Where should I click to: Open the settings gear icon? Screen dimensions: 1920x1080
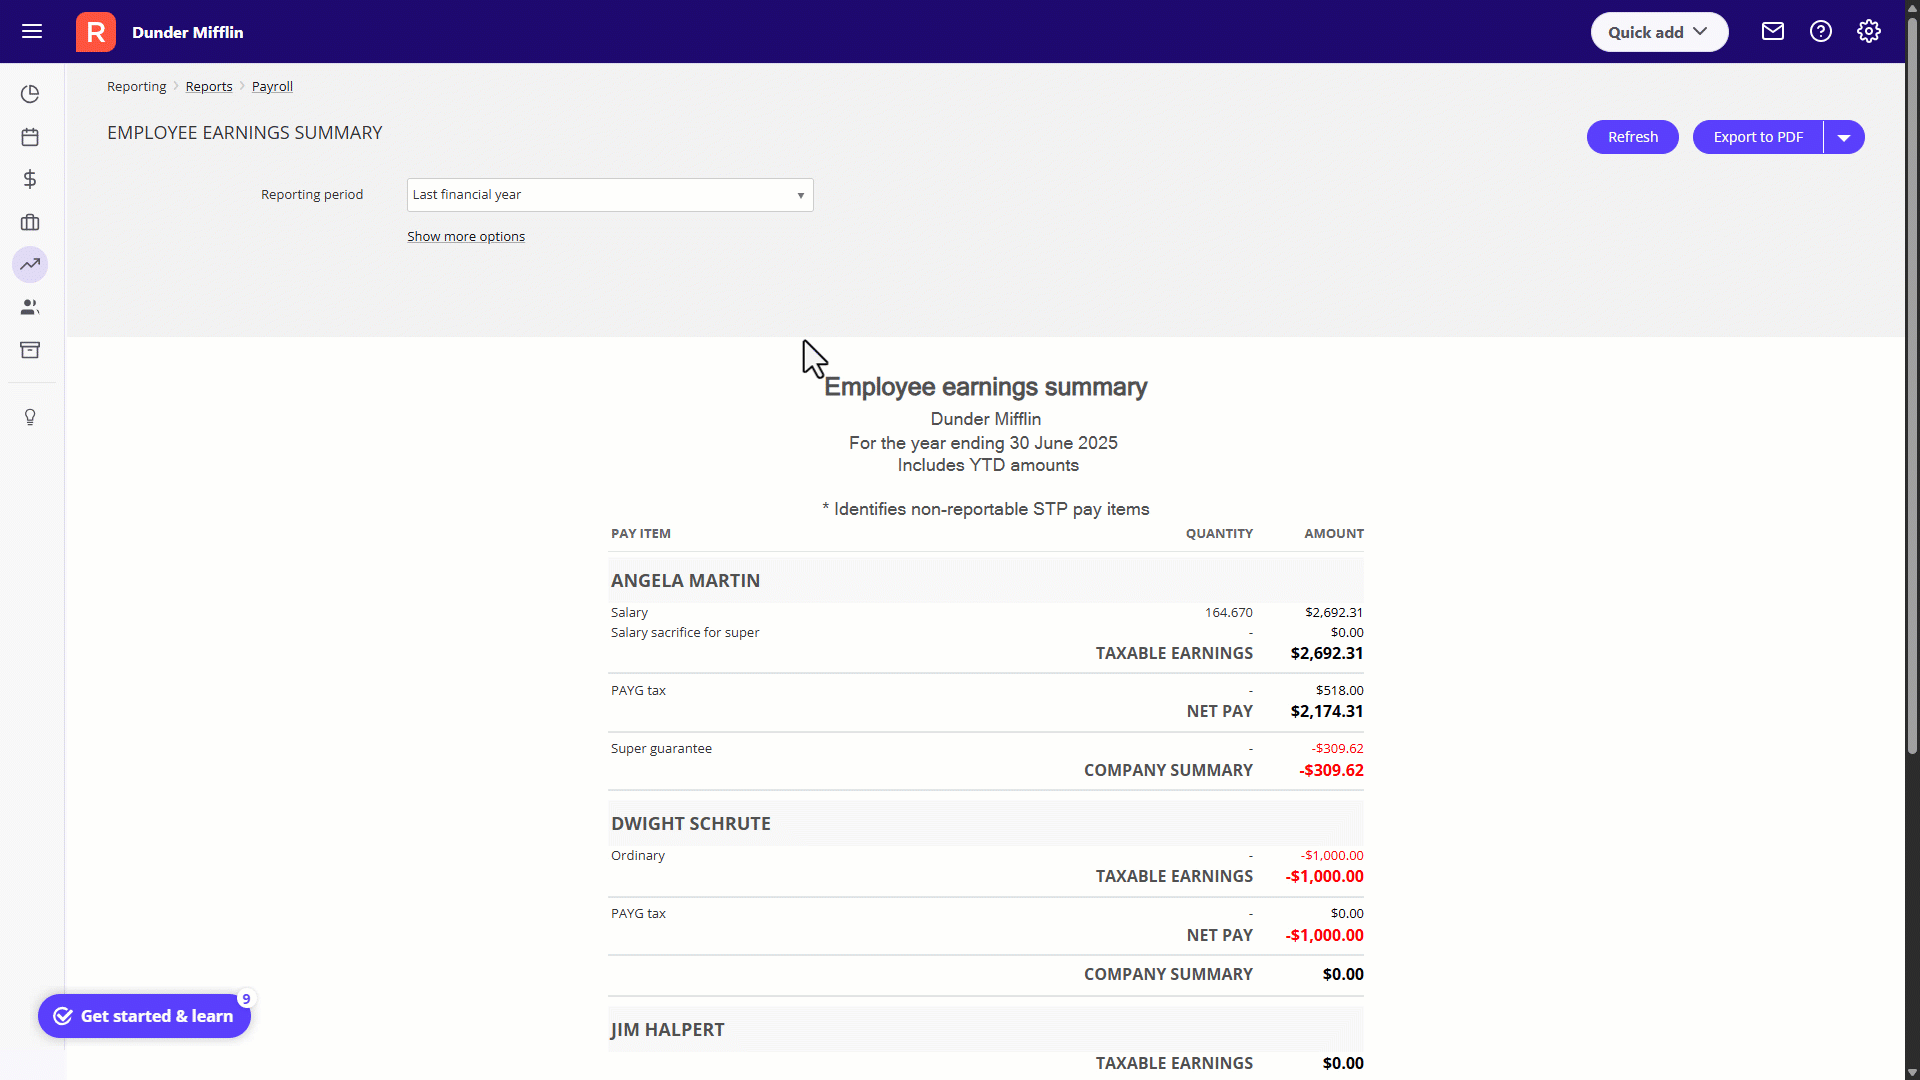[1869, 32]
